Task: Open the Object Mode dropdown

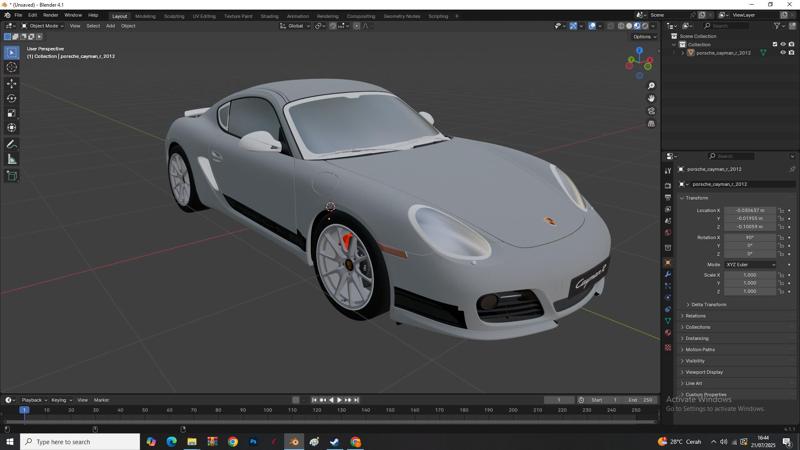Action: [x=42, y=26]
